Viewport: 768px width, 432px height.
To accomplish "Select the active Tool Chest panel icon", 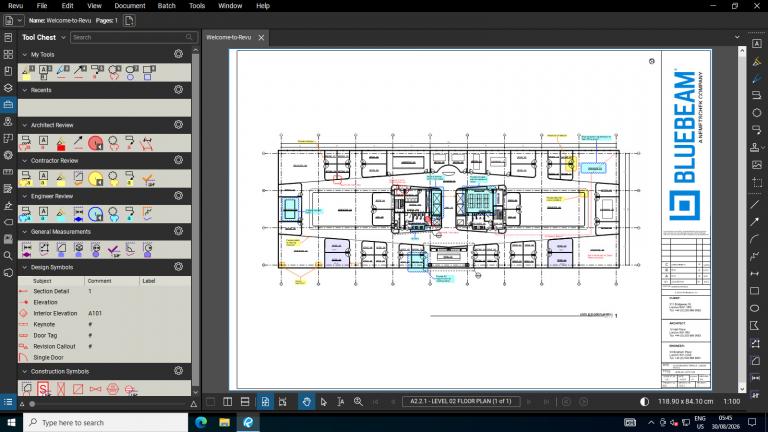I will [x=8, y=104].
